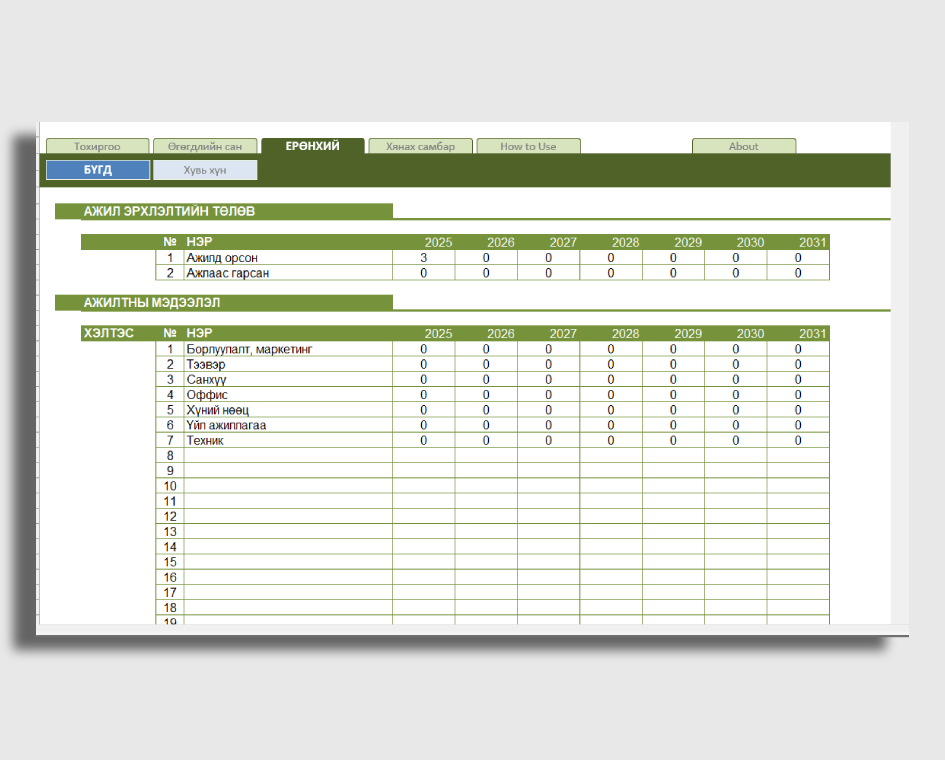The image size is (945, 760).
Task: Click the 2031 column header in АЖИЛТНЫ МЭДЭЭЛЭЛ
Action: click(x=812, y=334)
